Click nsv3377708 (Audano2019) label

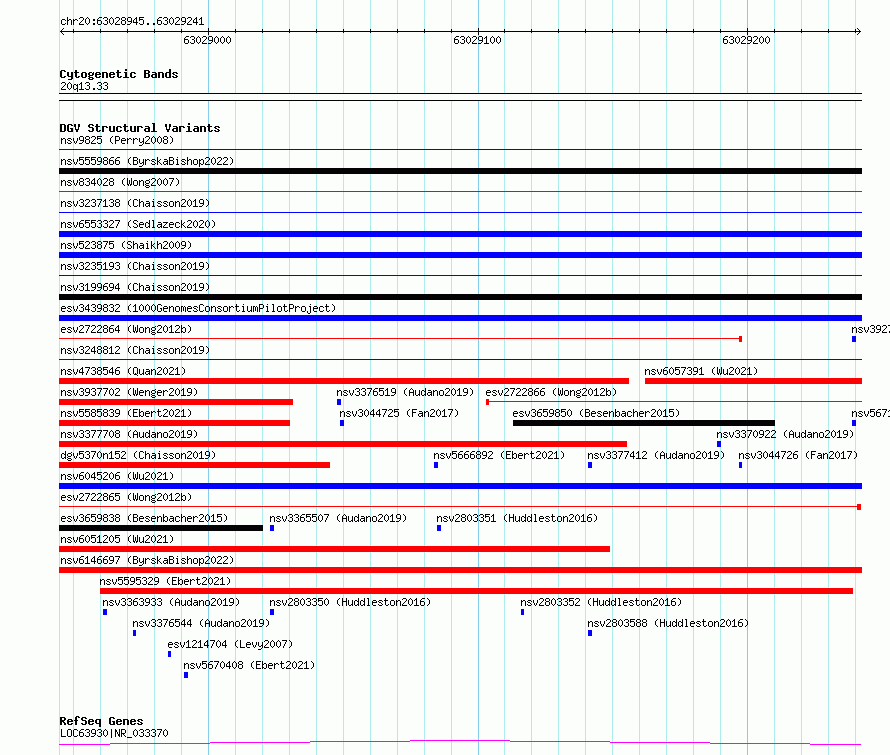[x=129, y=434]
